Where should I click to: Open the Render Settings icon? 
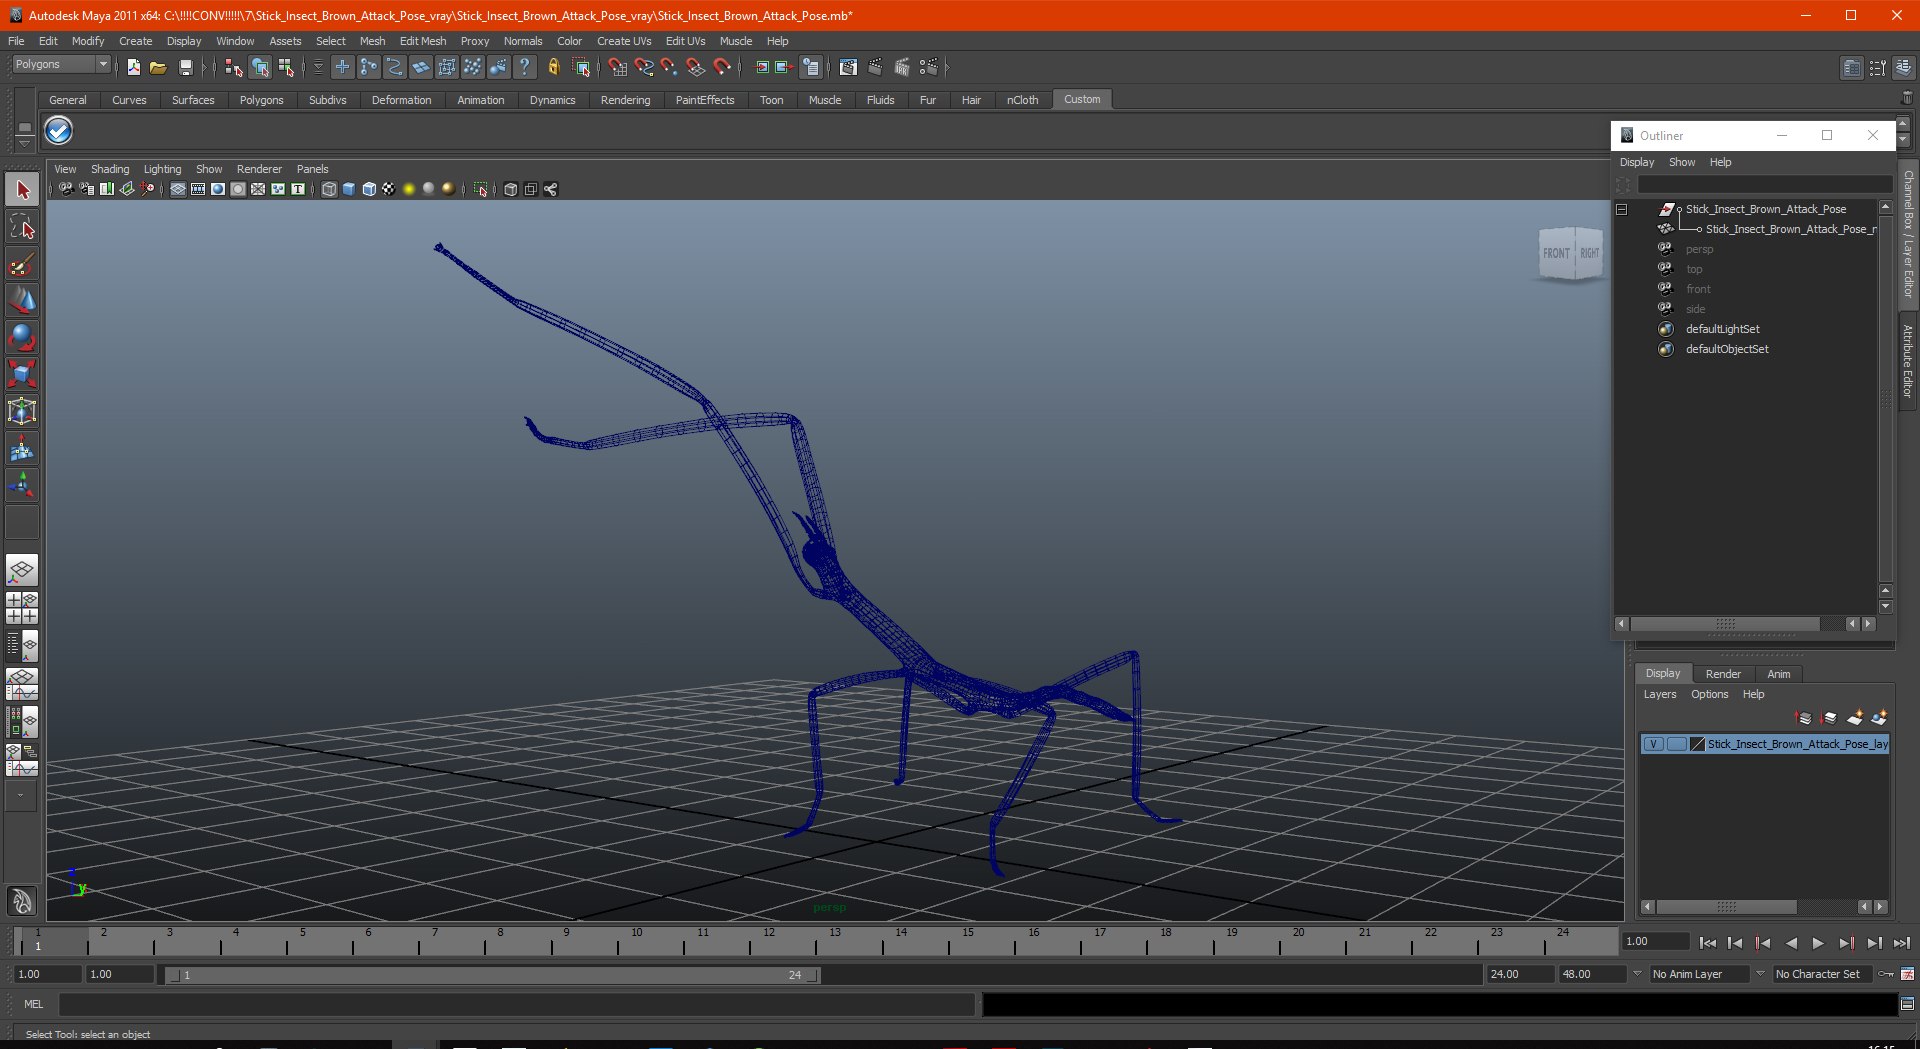coord(929,67)
